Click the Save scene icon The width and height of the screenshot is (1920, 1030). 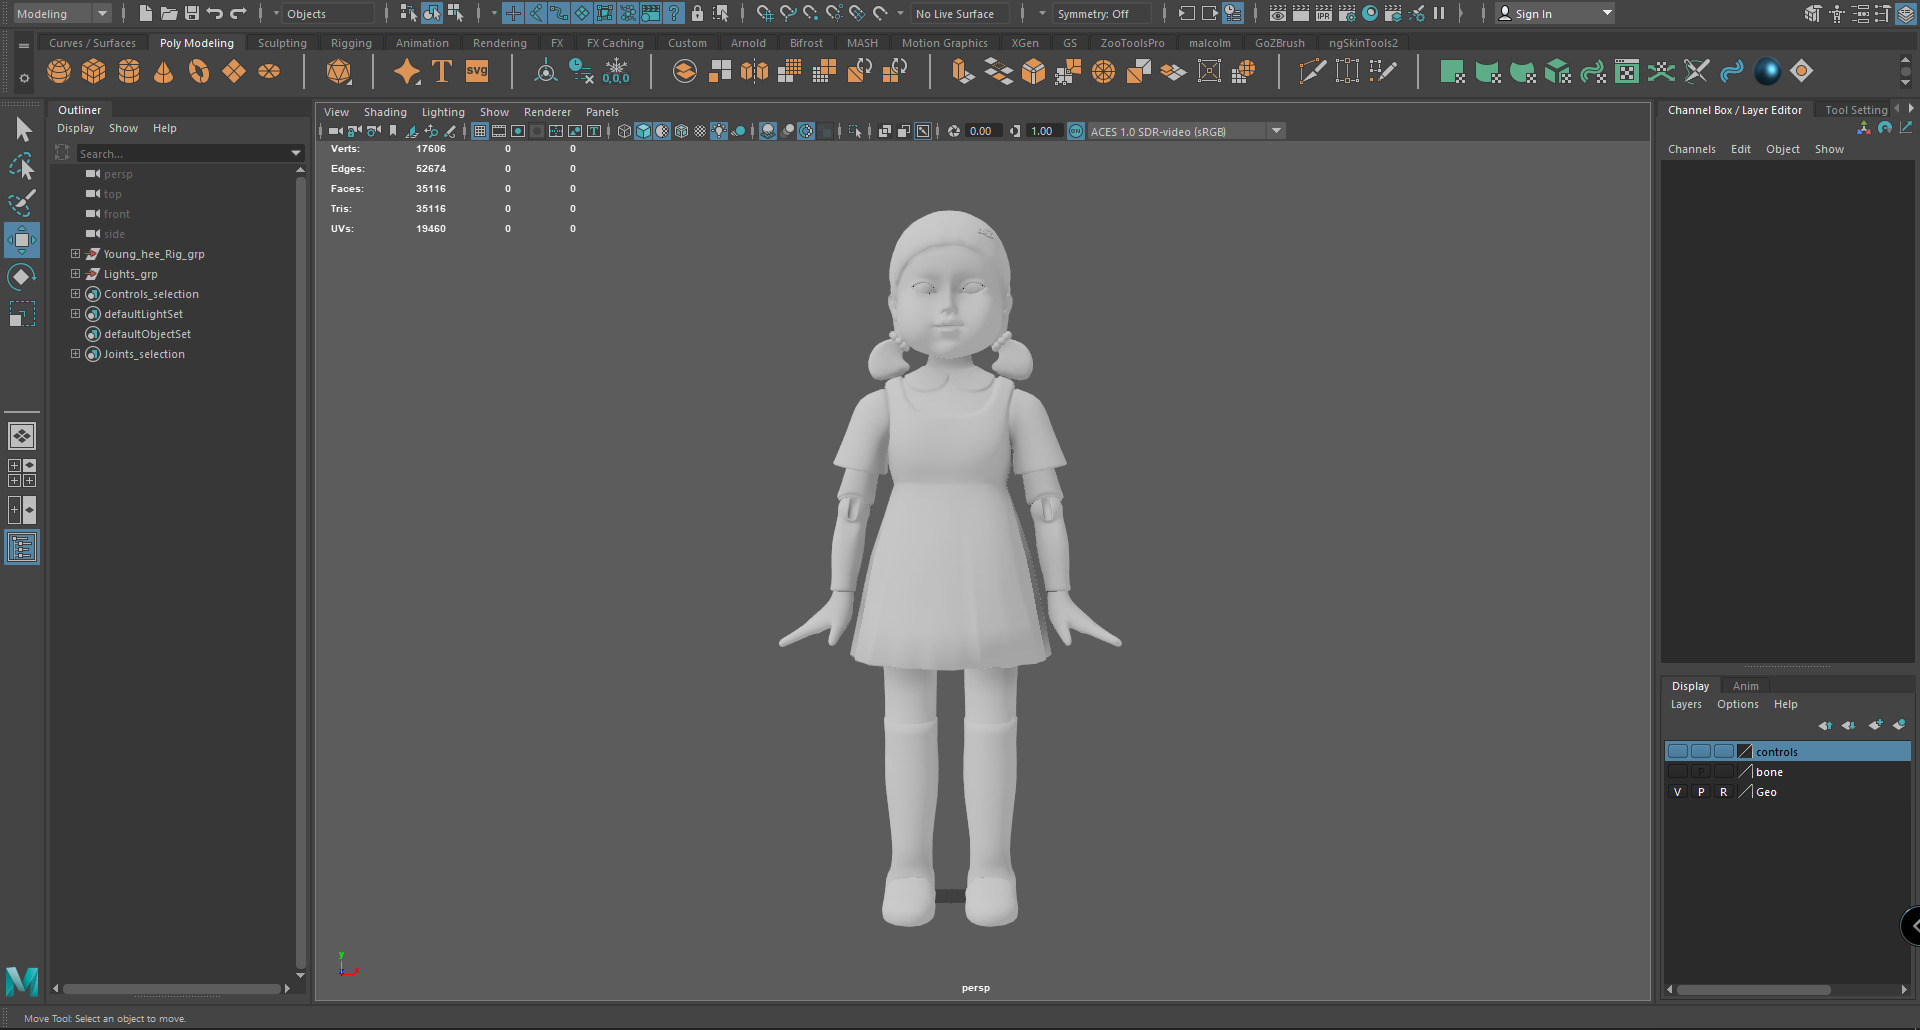(192, 13)
